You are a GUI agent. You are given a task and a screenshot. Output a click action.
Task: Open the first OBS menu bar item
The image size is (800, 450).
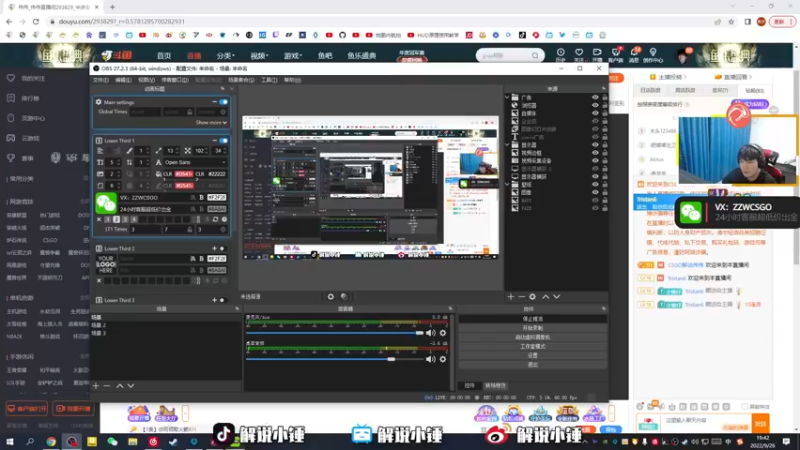(x=101, y=80)
